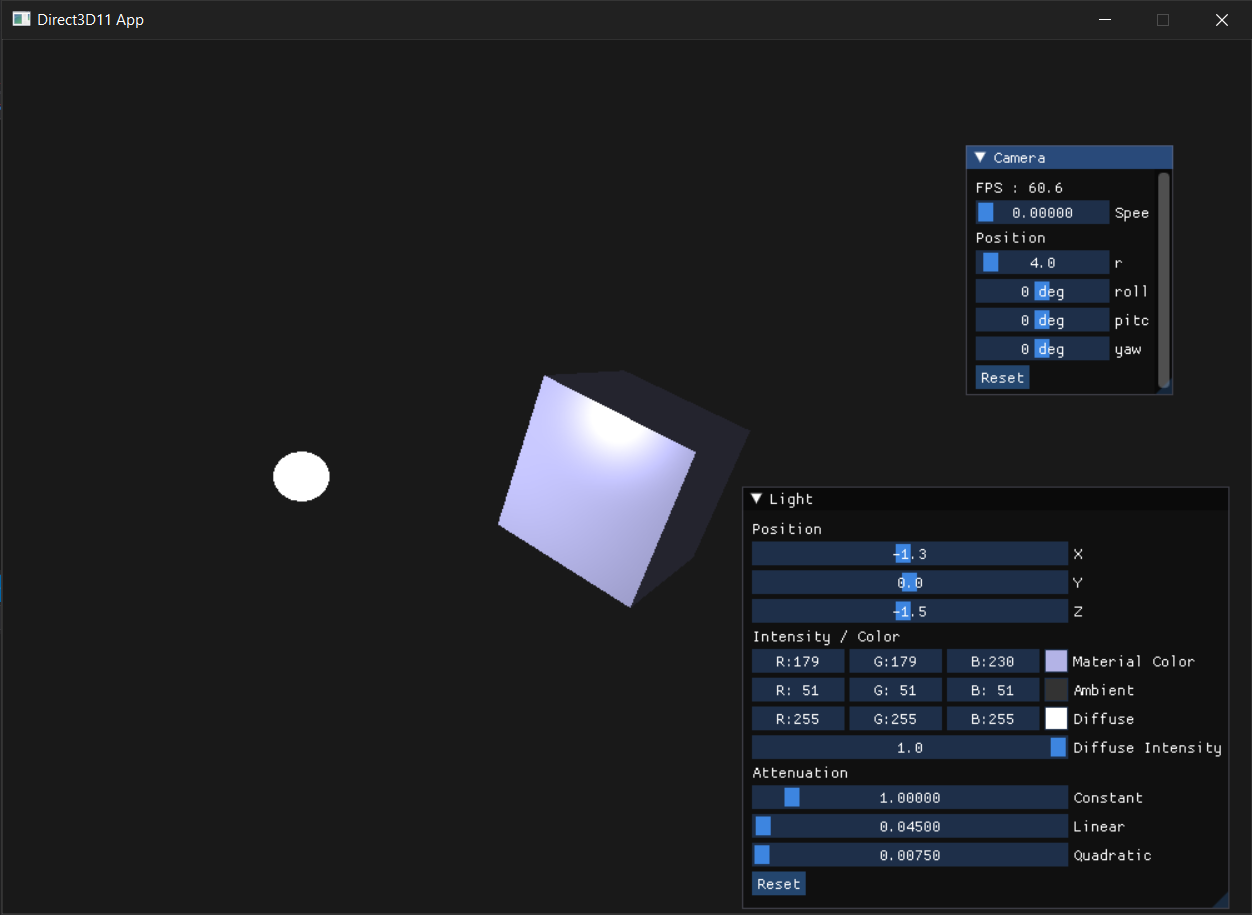Click the light position Y slider
This screenshot has width=1252, height=915.
(x=910, y=583)
